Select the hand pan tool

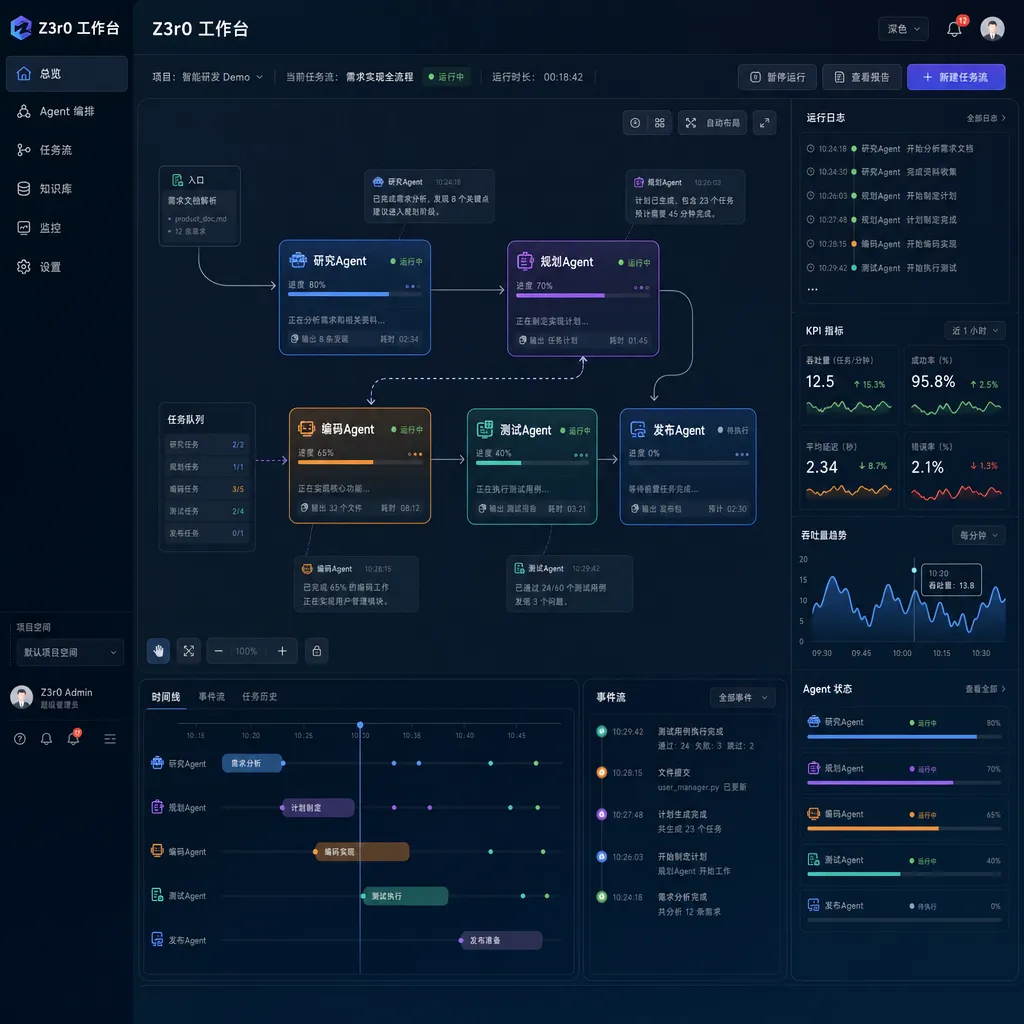[x=158, y=651]
